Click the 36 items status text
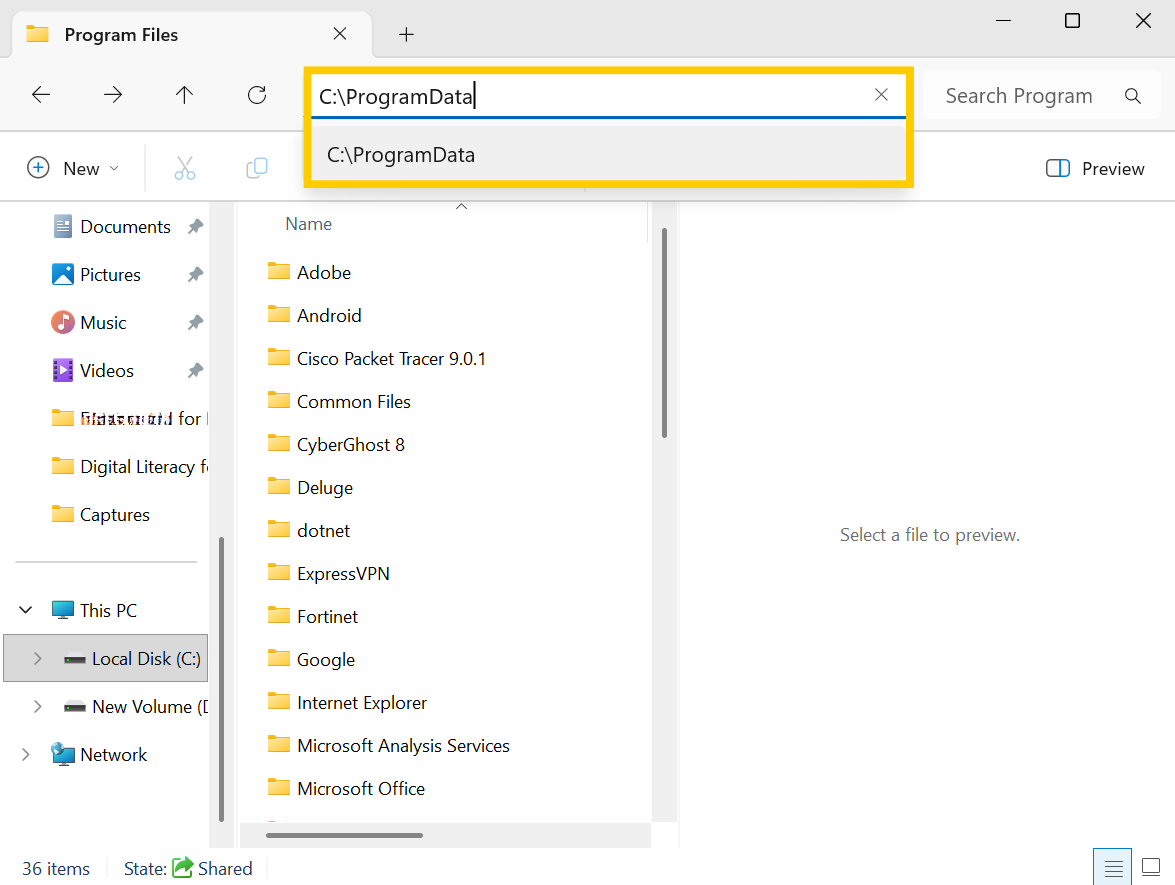This screenshot has height=885, width=1175. [x=56, y=869]
